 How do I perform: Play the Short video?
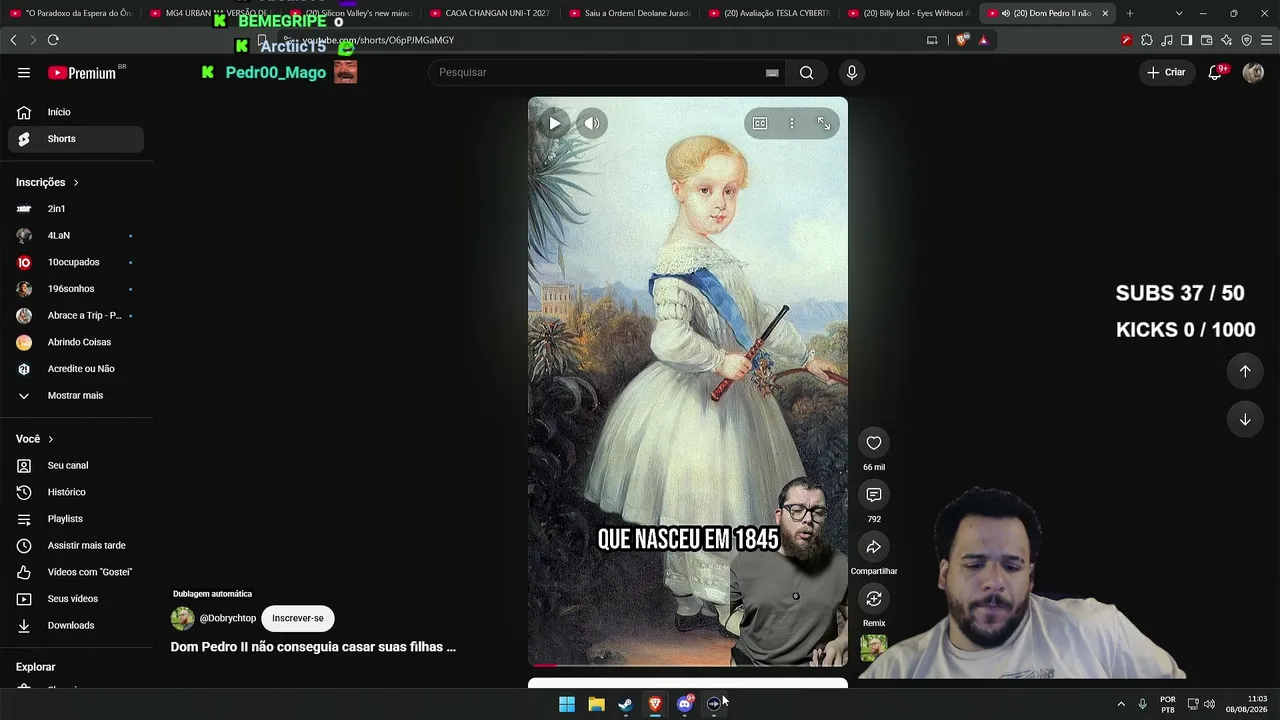[x=554, y=124]
